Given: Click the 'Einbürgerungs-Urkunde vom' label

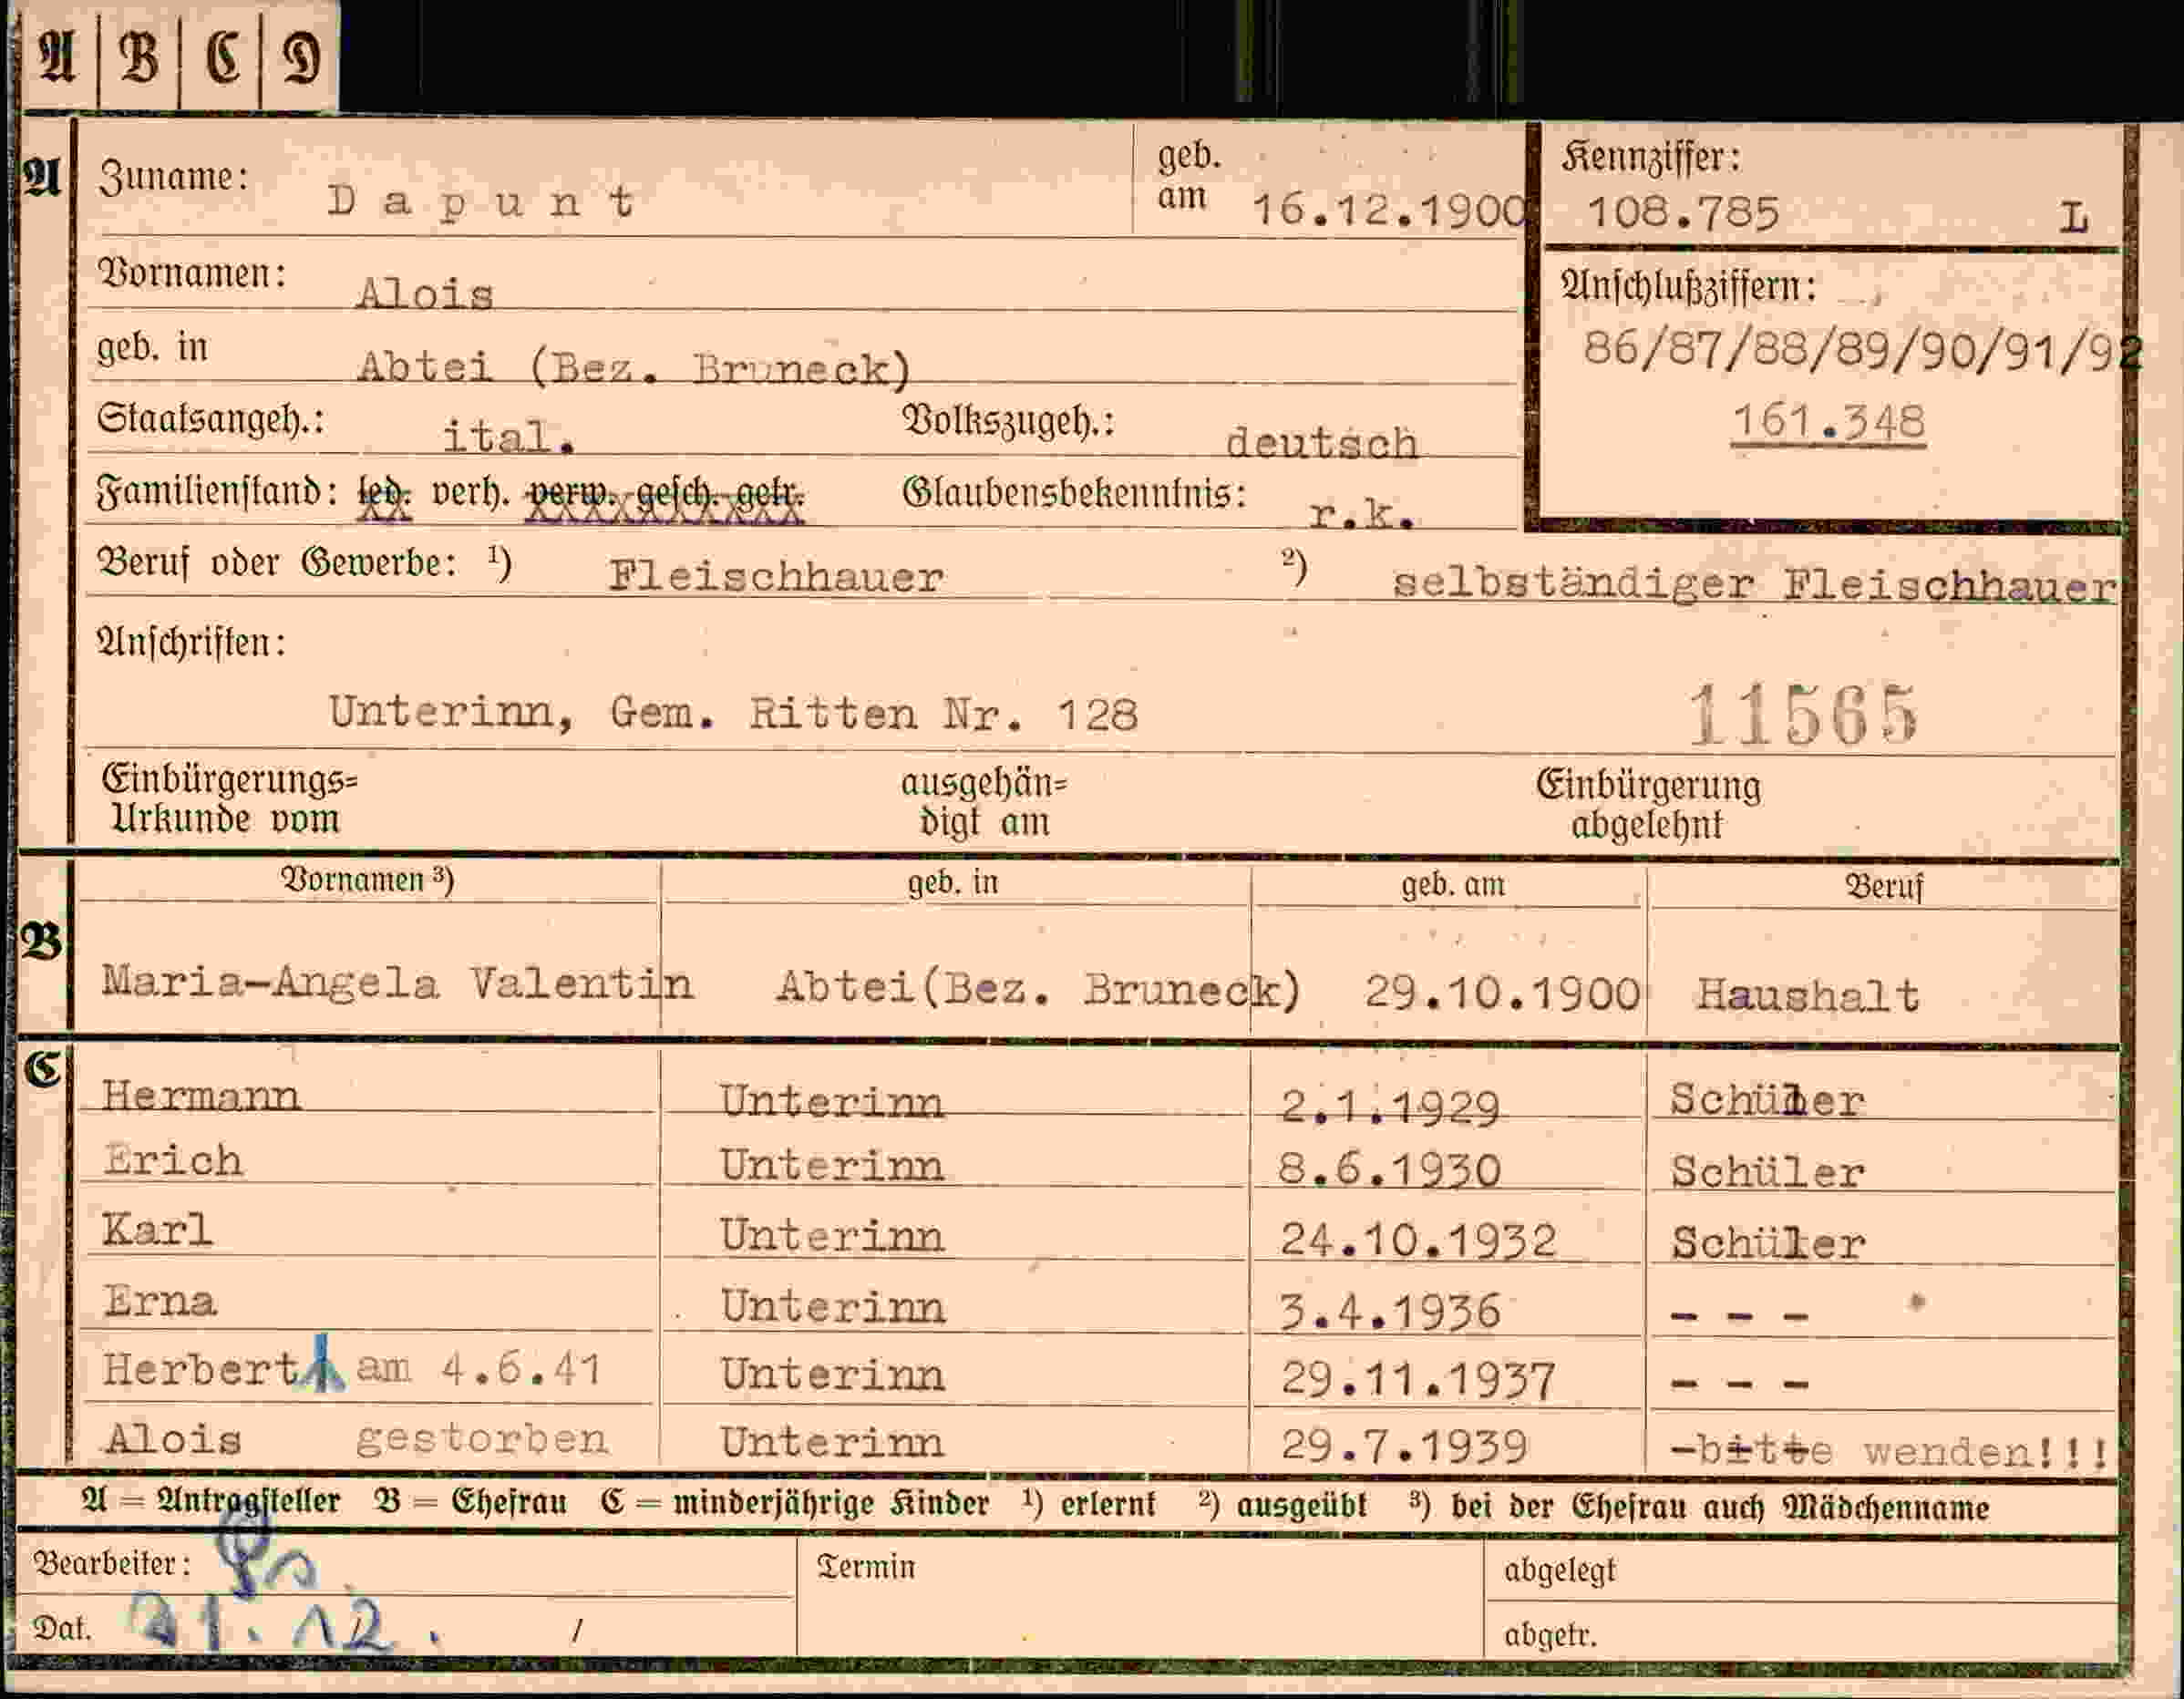Looking at the screenshot, I should point(229,799).
